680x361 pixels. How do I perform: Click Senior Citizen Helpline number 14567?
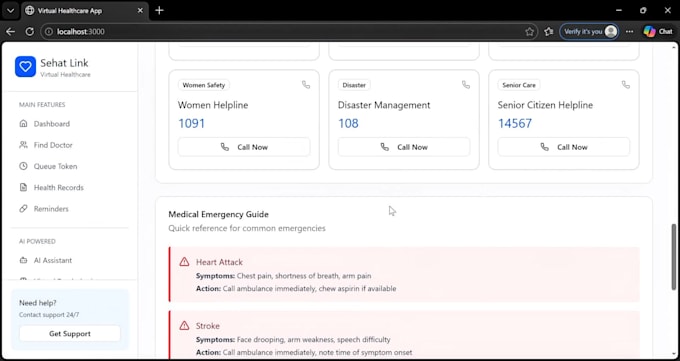514,124
